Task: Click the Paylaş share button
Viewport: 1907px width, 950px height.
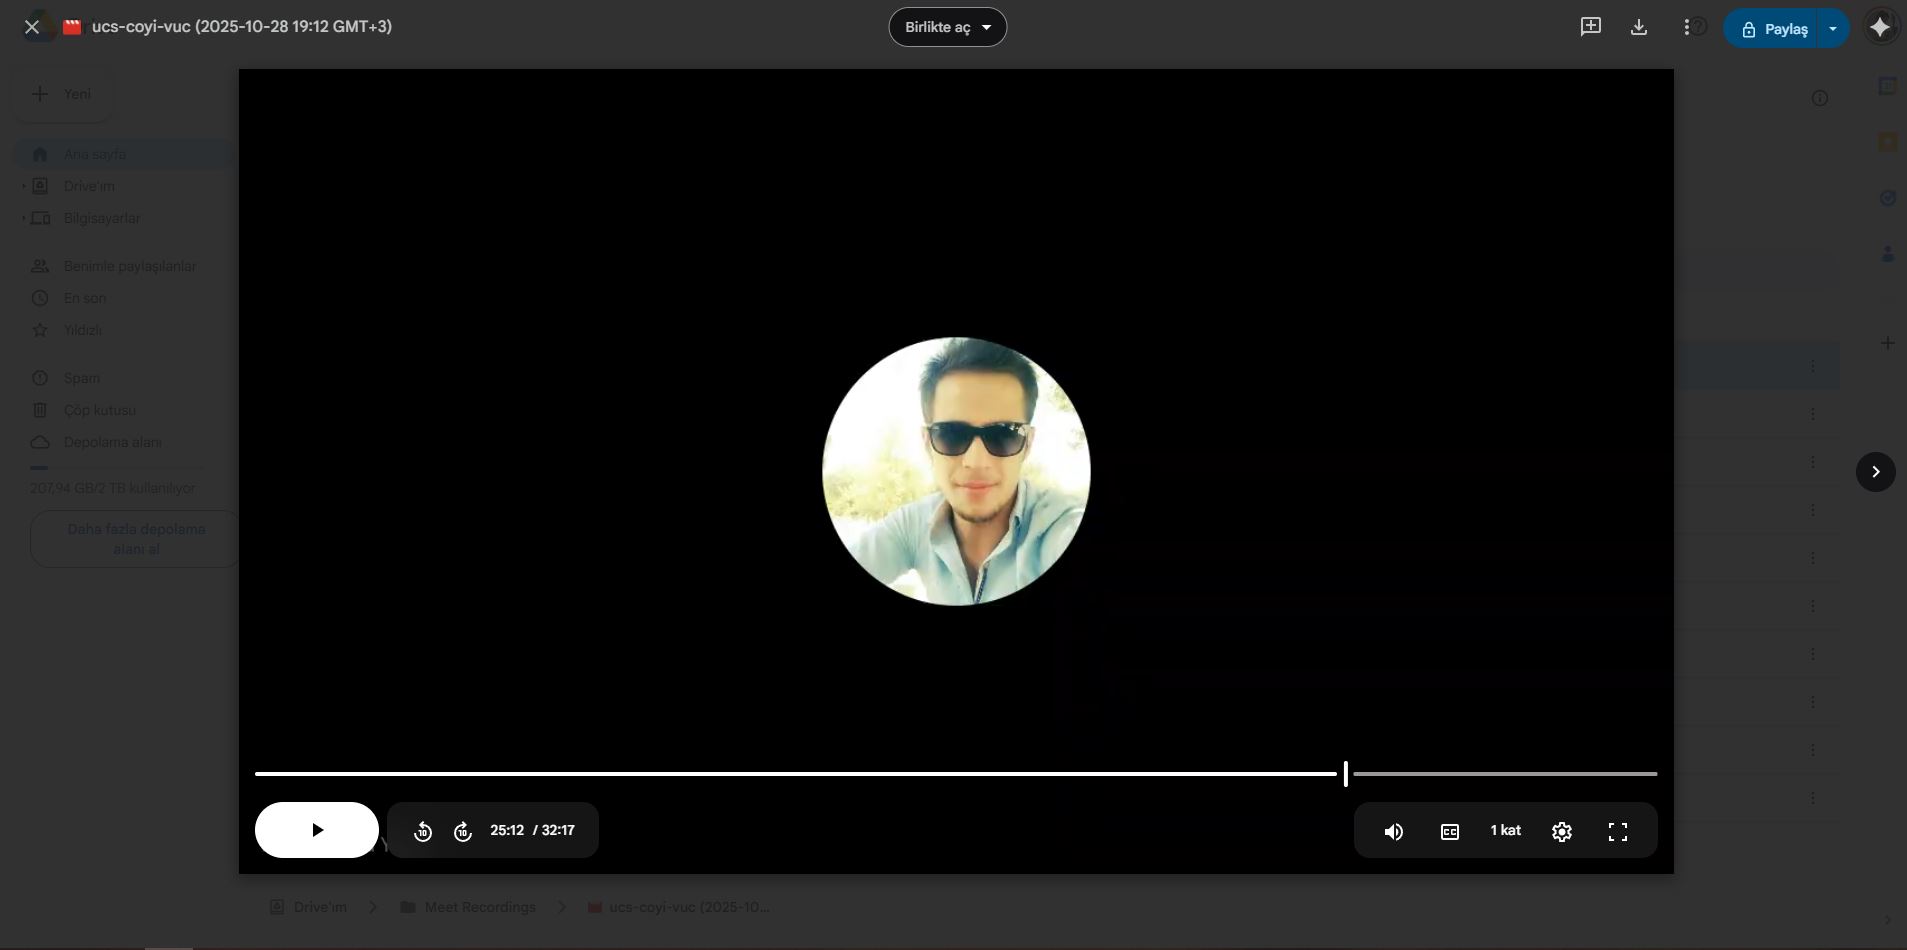Action: pos(1773,29)
